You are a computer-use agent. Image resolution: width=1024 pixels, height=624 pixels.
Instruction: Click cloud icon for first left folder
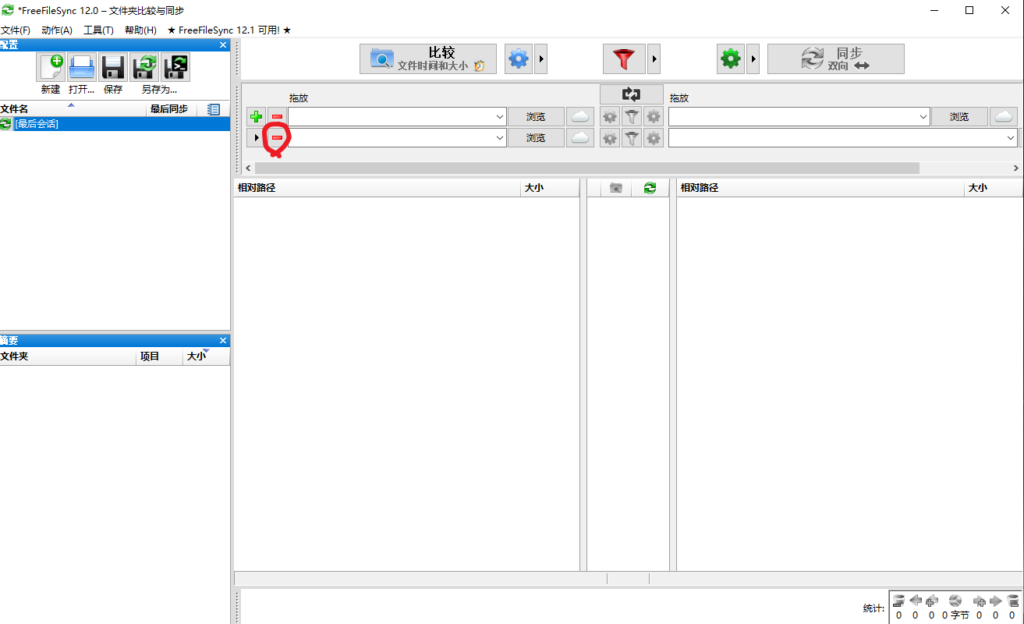[x=580, y=117]
